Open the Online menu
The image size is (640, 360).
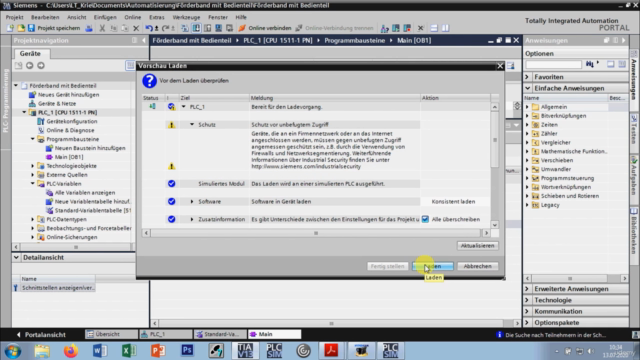[x=133, y=17]
